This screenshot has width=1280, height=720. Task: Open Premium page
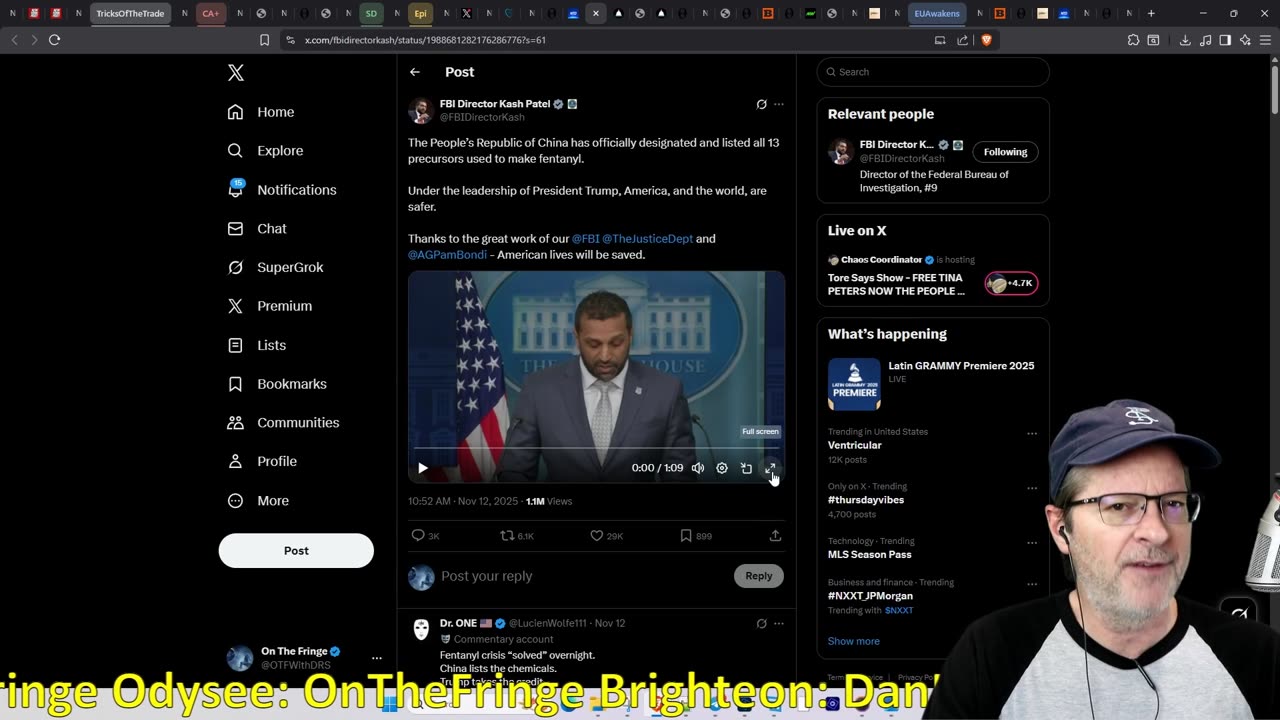(x=270, y=306)
